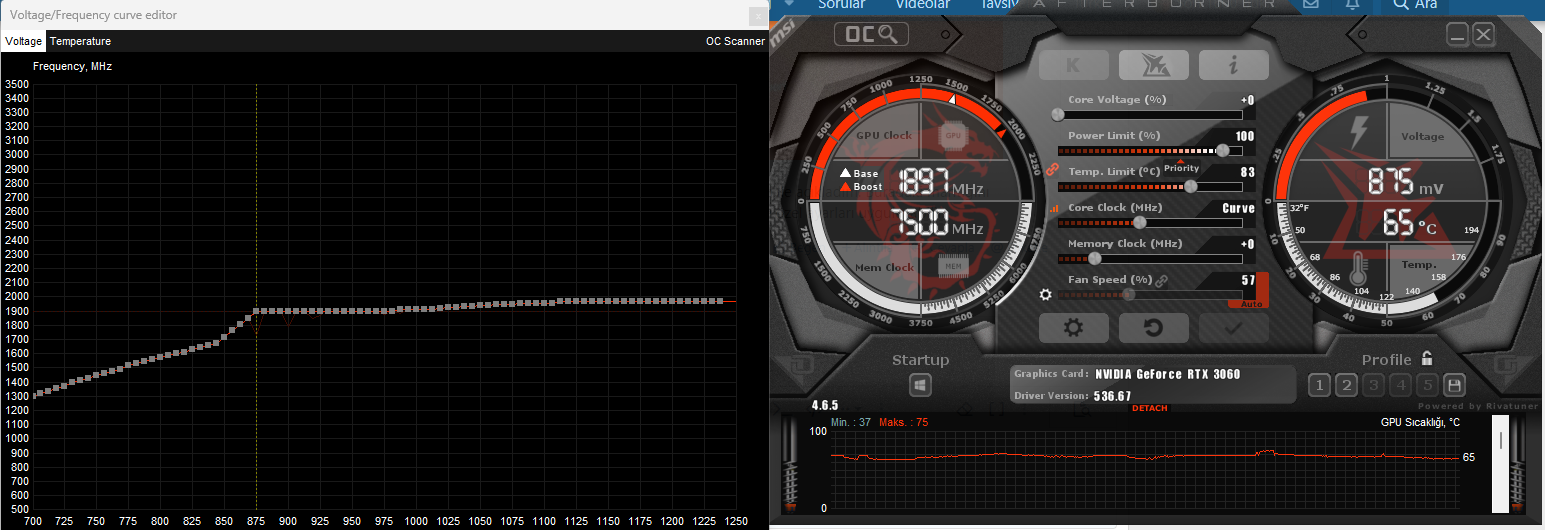Click the Core Clock slider handle

pyautogui.click(x=1139, y=223)
